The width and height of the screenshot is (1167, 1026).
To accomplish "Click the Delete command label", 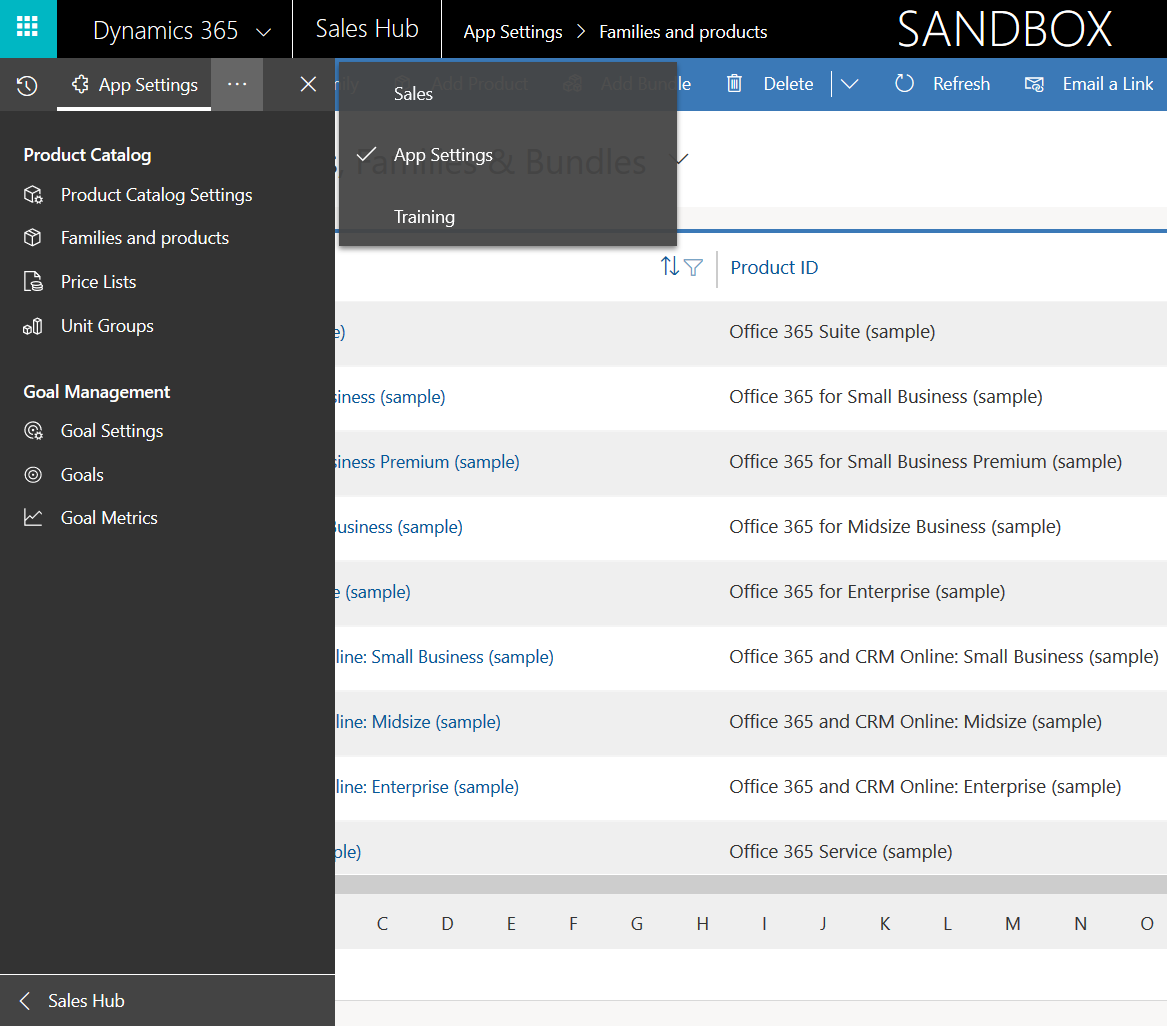I will pos(788,84).
